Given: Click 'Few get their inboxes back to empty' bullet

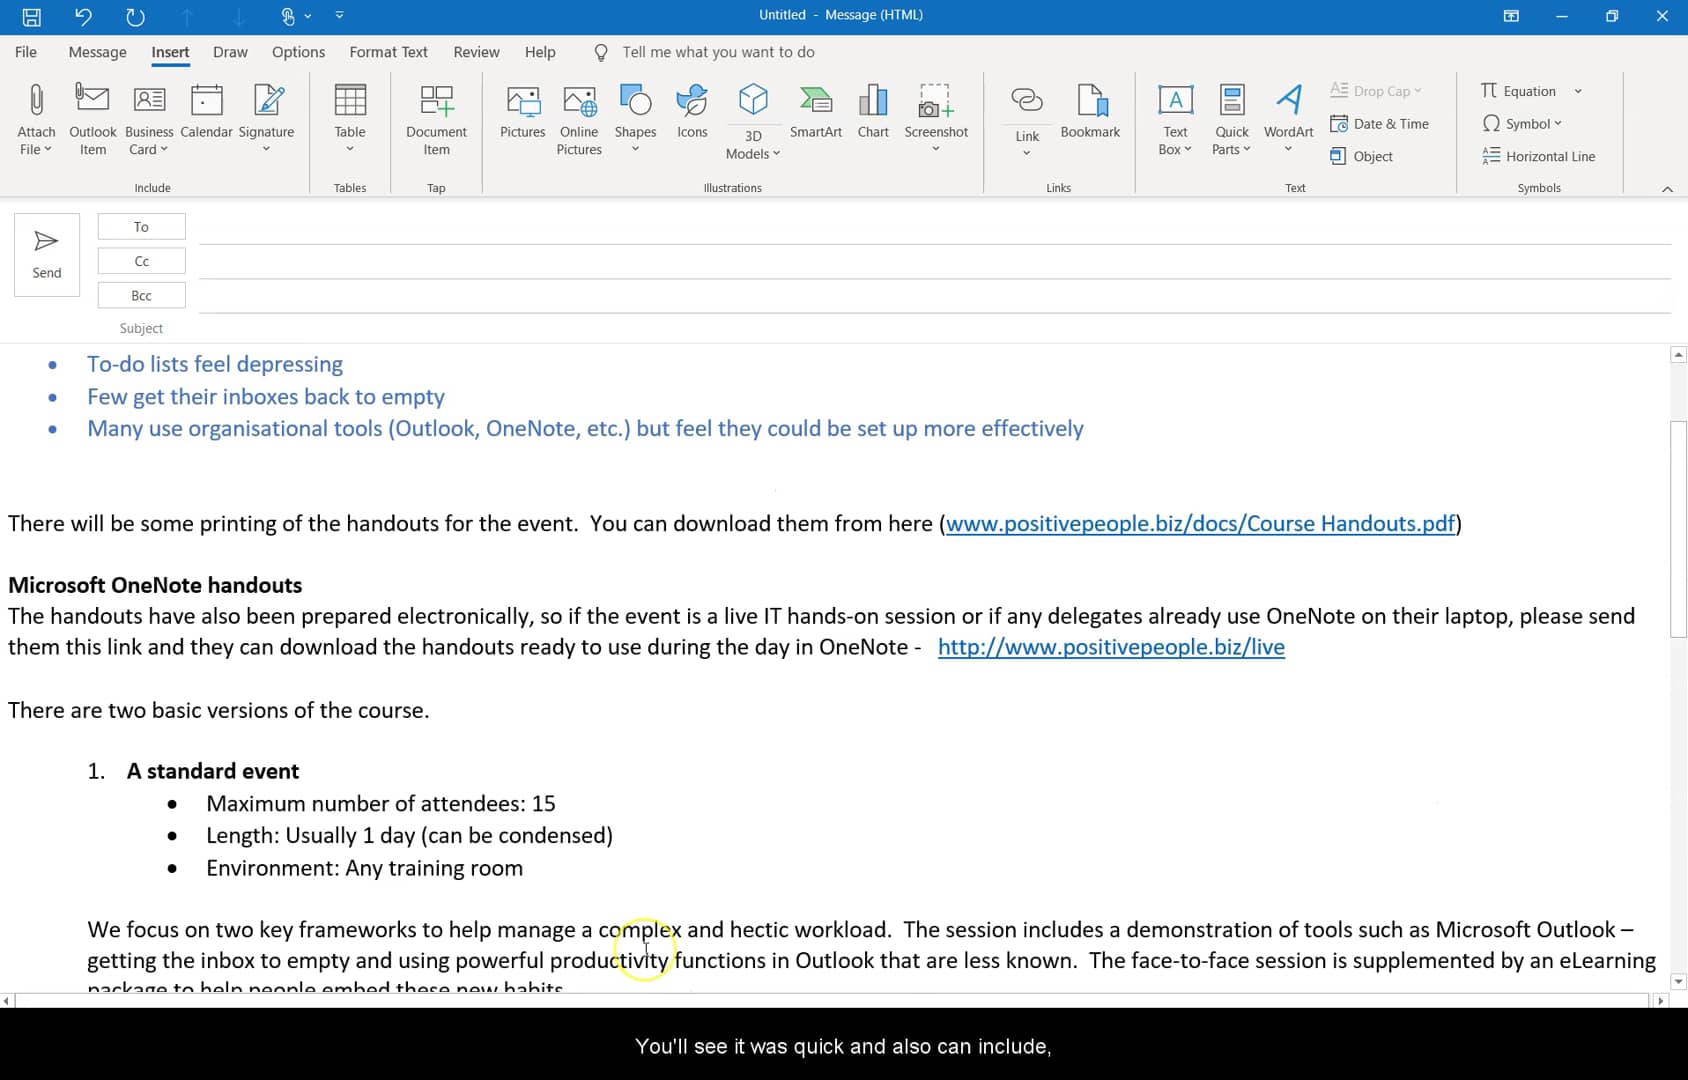Looking at the screenshot, I should (x=266, y=397).
